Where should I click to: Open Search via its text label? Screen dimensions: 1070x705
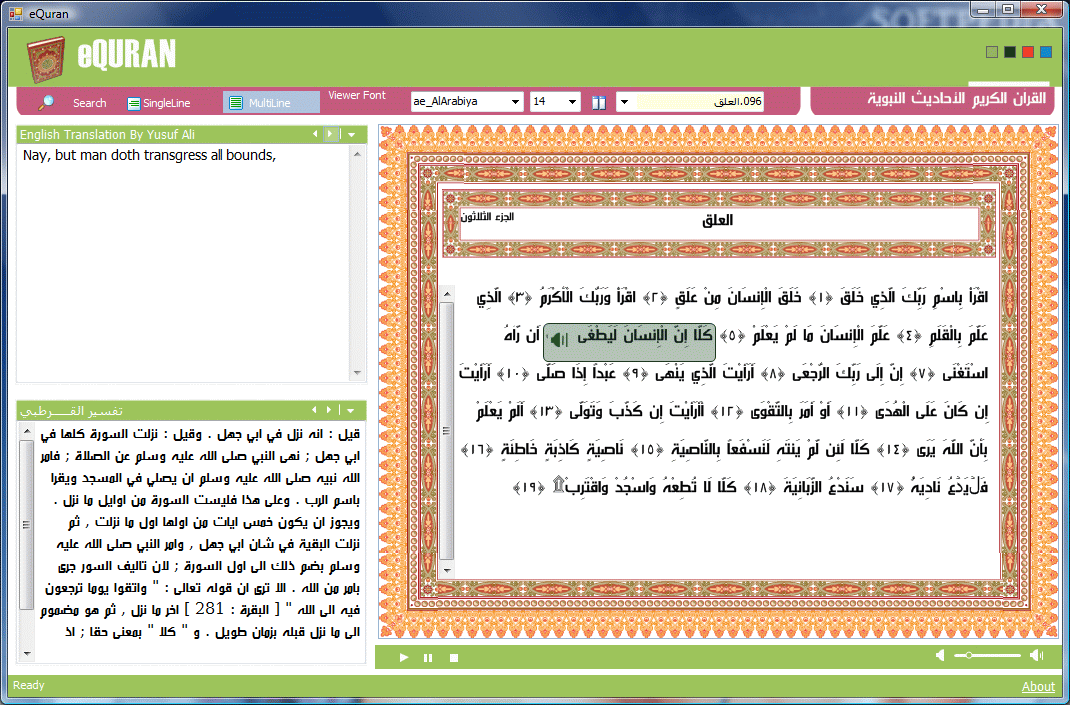click(x=89, y=103)
